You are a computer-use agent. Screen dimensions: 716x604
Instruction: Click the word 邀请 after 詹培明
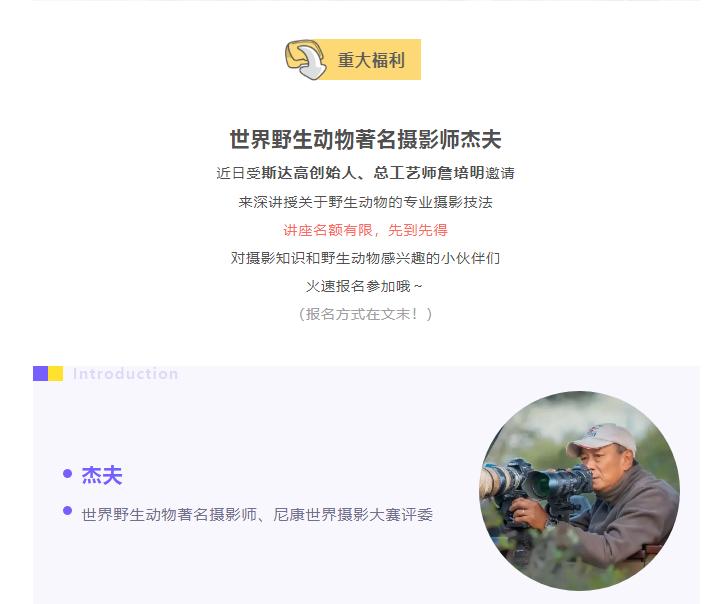[x=500, y=173]
